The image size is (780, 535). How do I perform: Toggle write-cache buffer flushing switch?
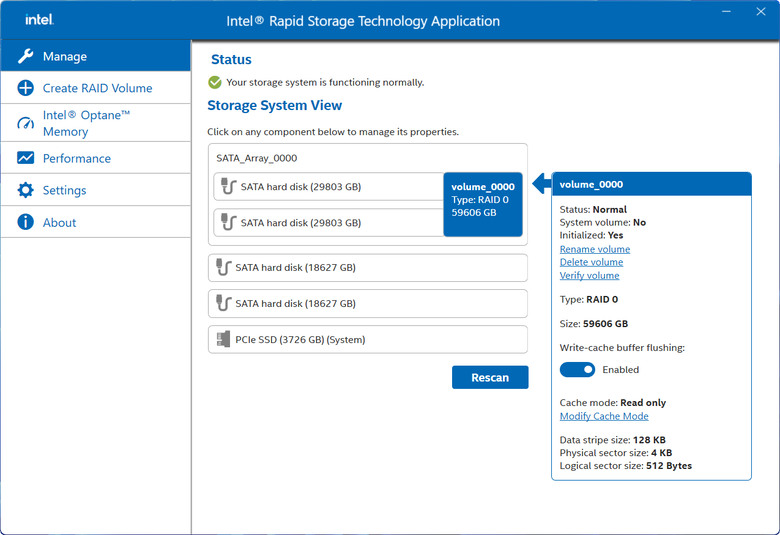pyautogui.click(x=577, y=369)
